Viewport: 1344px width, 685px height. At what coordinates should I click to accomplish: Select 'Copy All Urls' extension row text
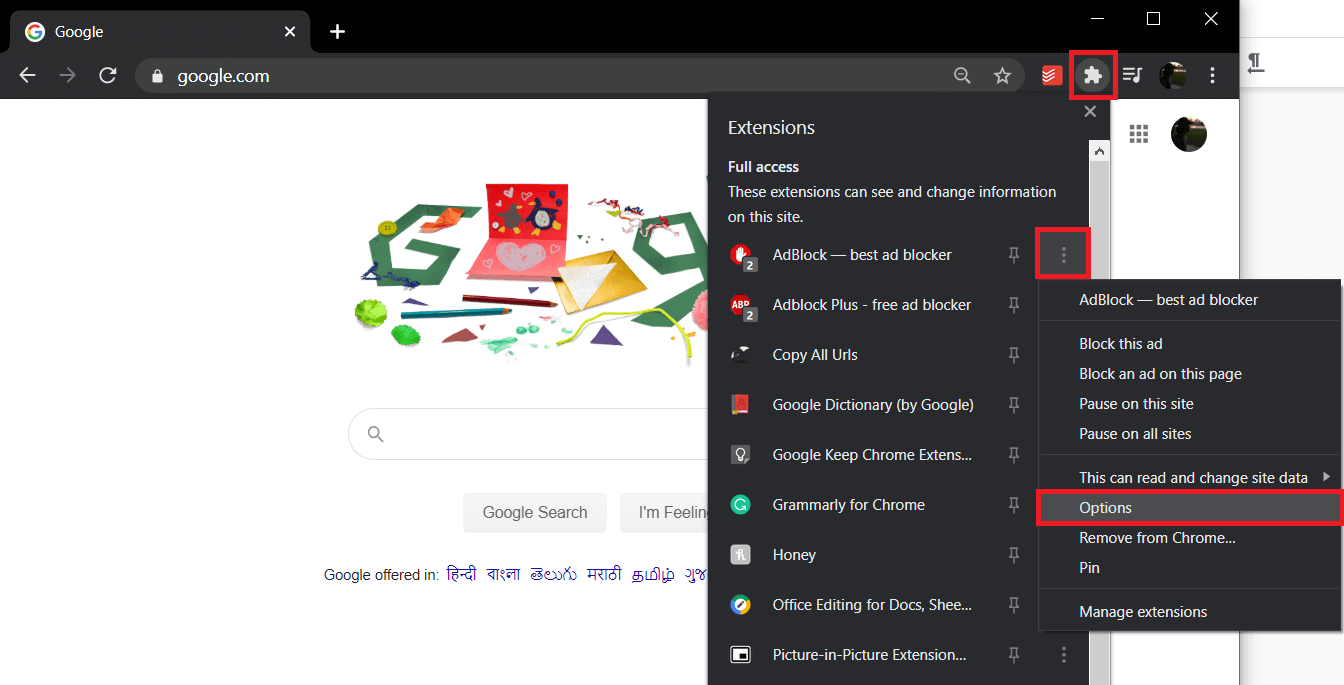tap(815, 355)
